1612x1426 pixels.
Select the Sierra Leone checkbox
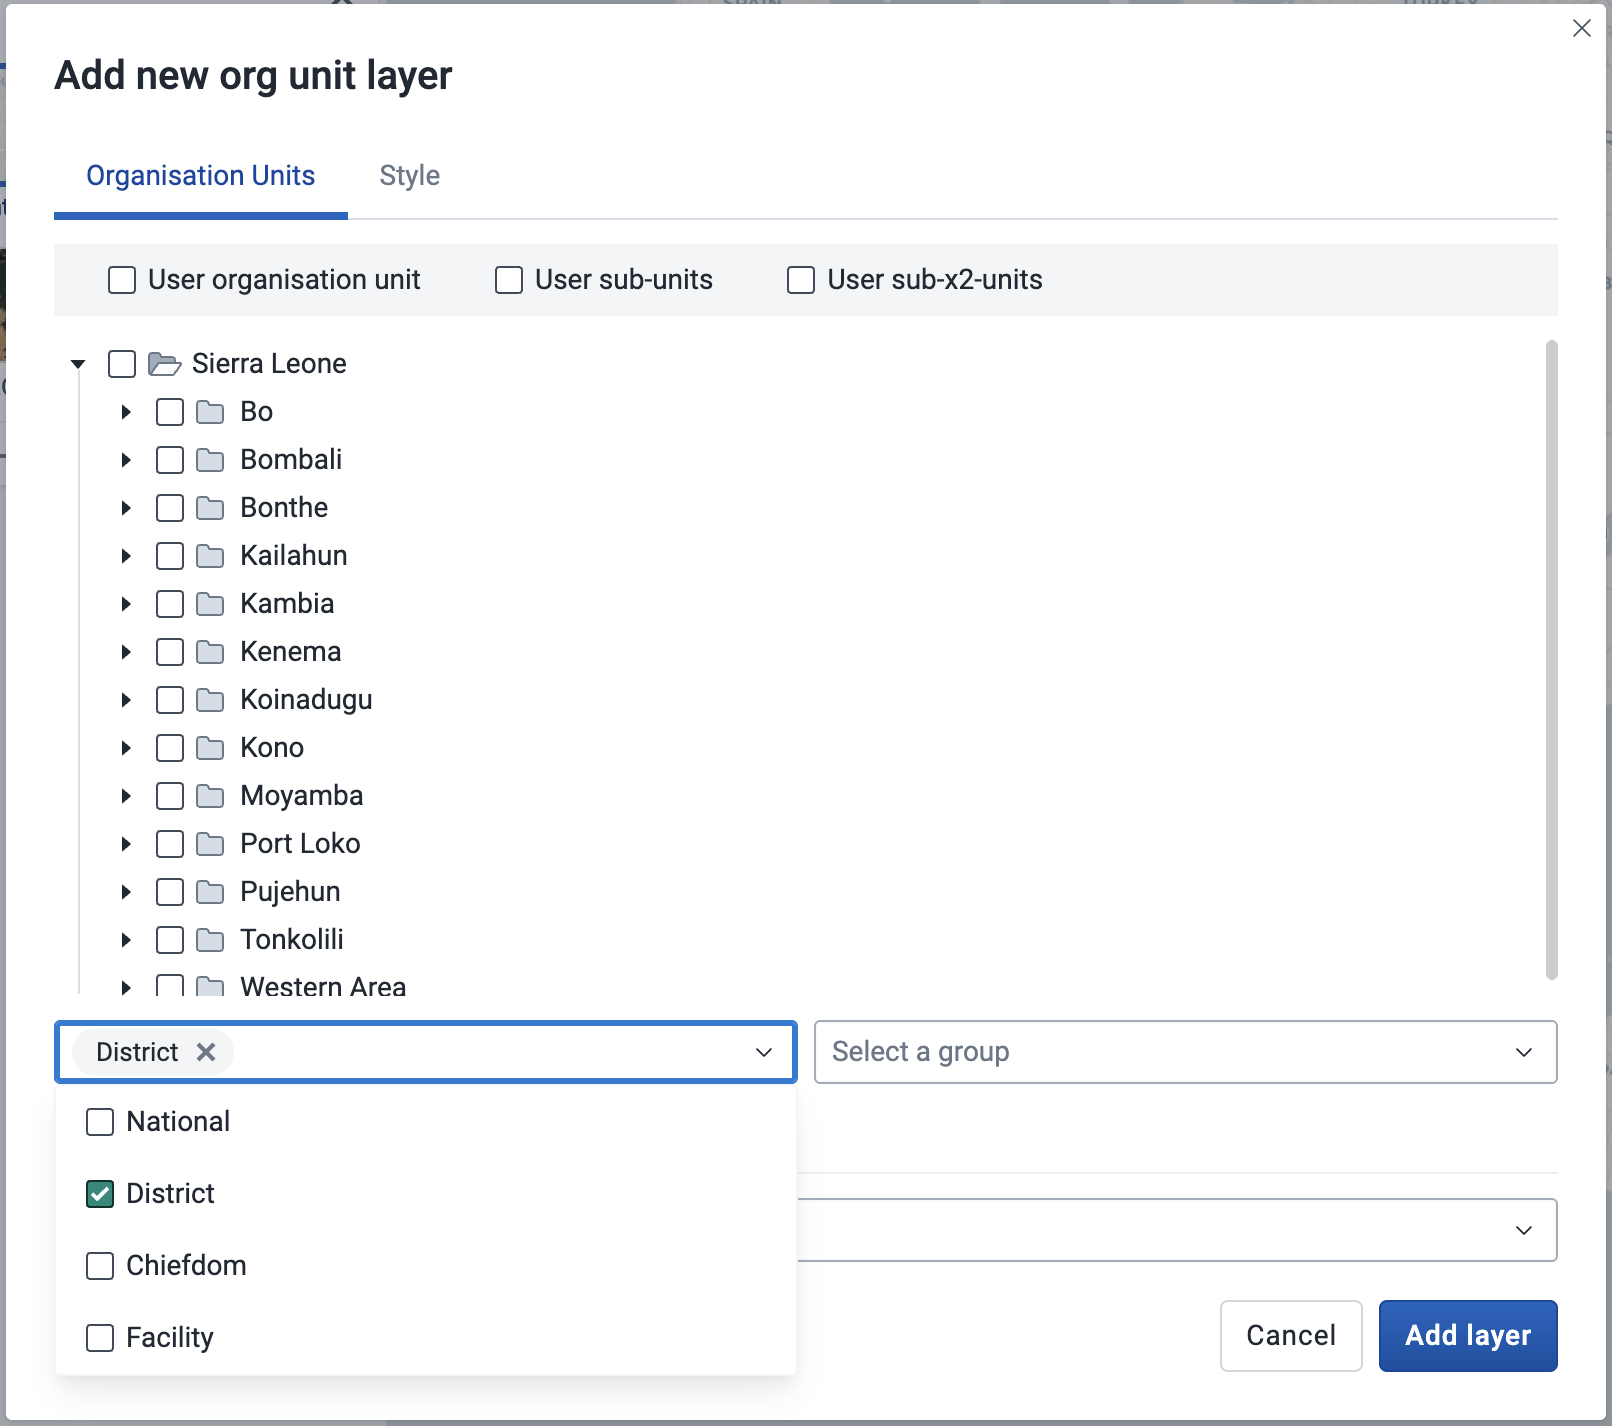pos(122,363)
